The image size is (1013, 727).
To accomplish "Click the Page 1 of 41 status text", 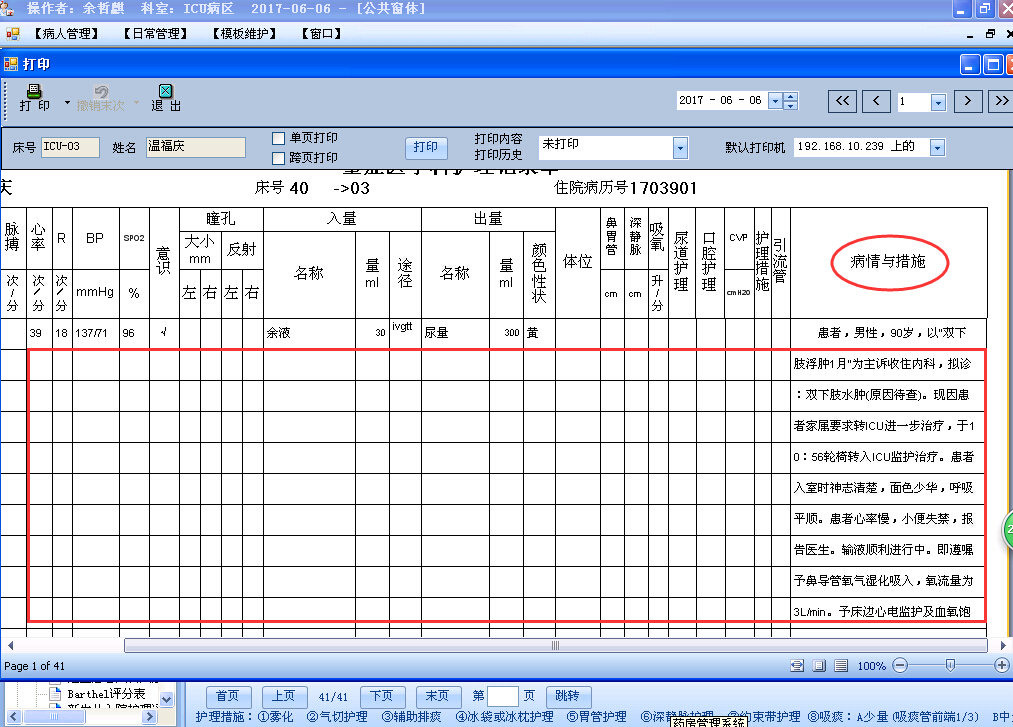I will coord(34,666).
